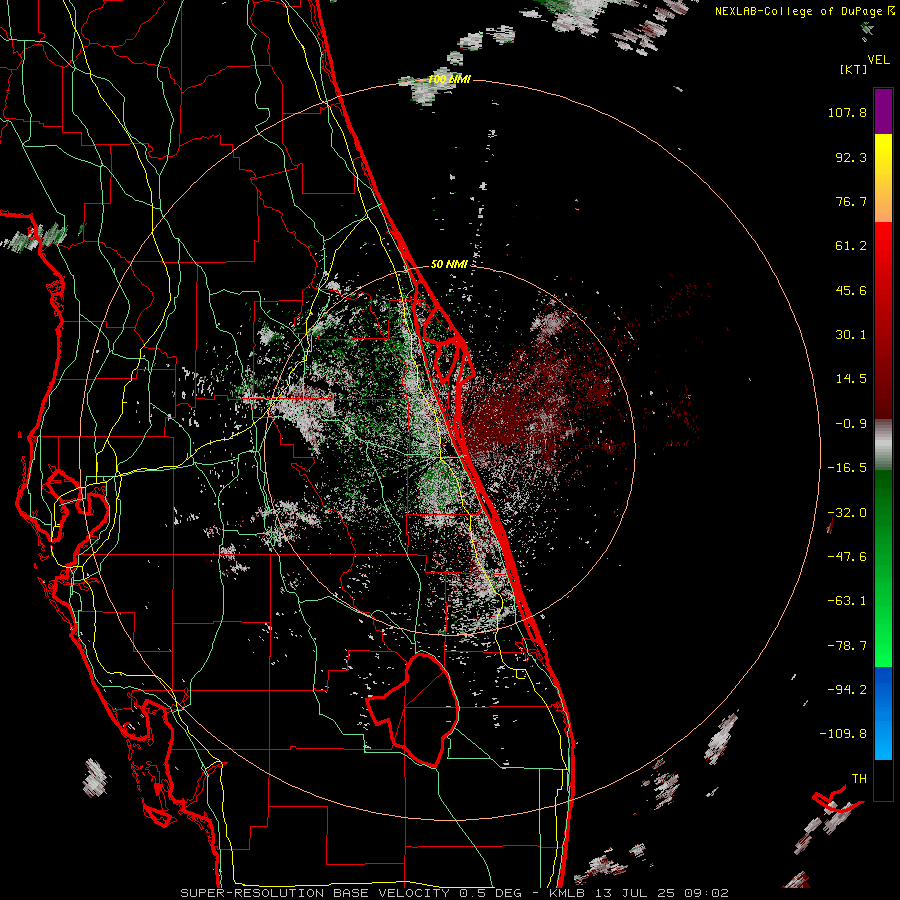Click the 76.7 value on velocity scale
Image resolution: width=900 pixels, height=900 pixels.
[x=851, y=201]
